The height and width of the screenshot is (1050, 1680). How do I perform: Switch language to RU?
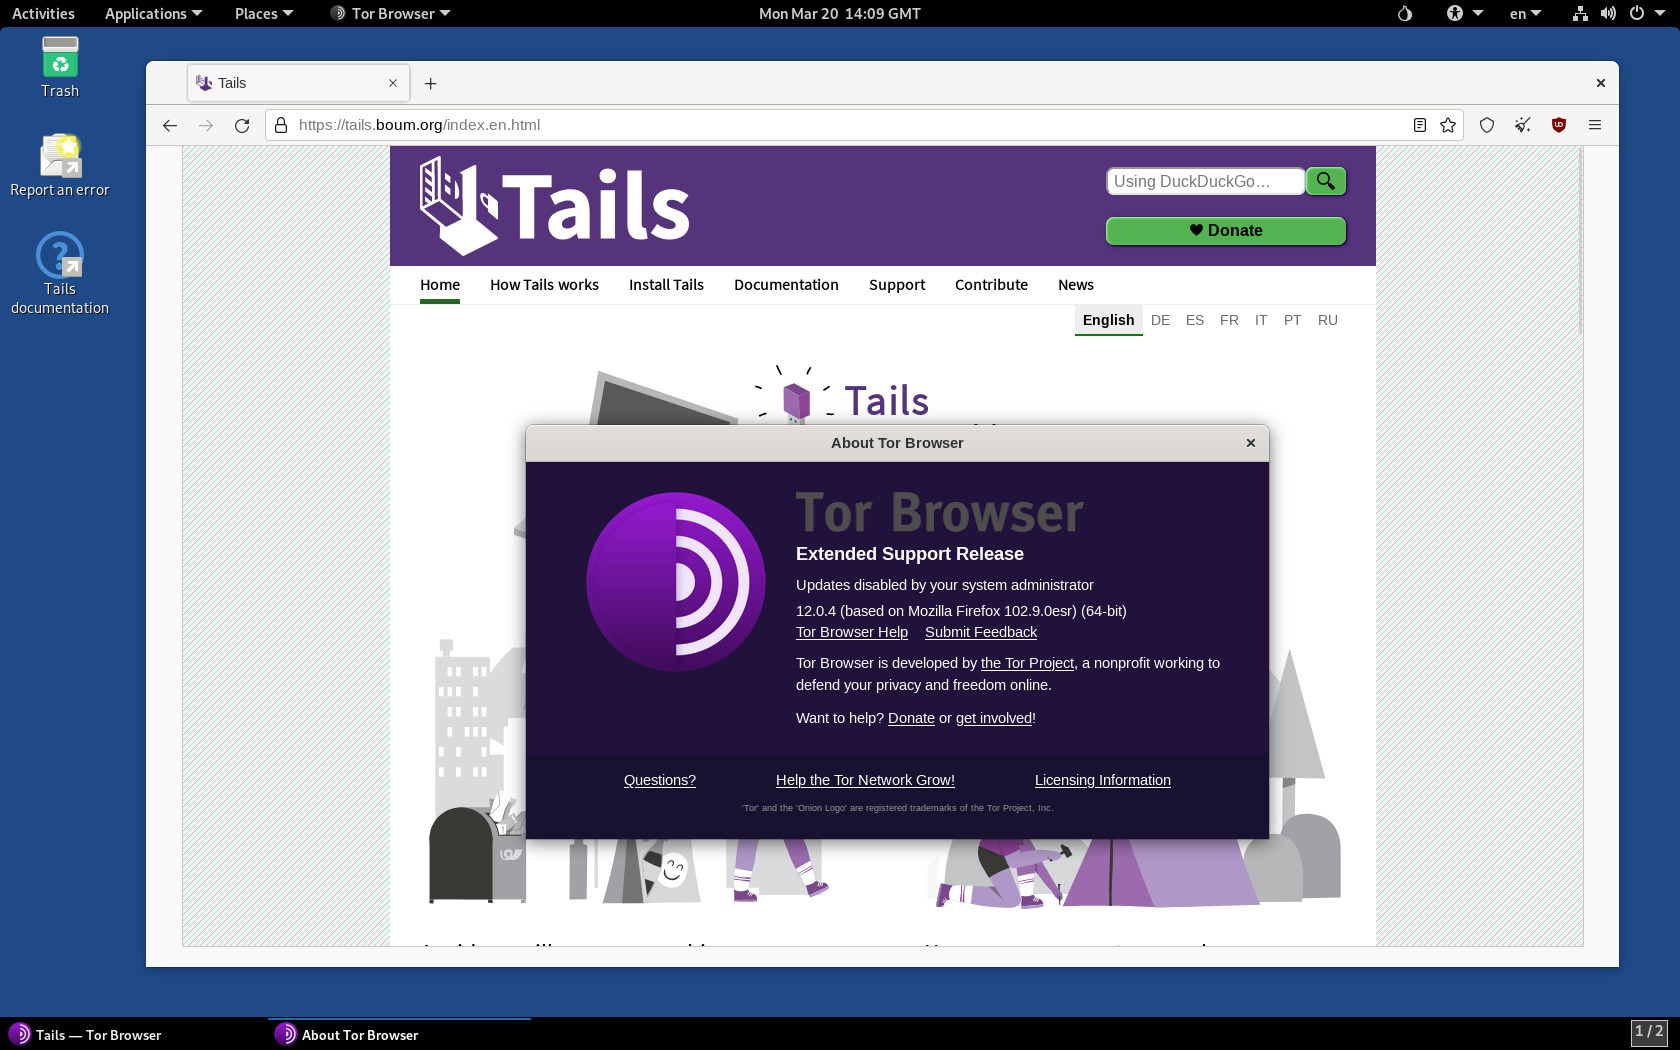pos(1327,320)
